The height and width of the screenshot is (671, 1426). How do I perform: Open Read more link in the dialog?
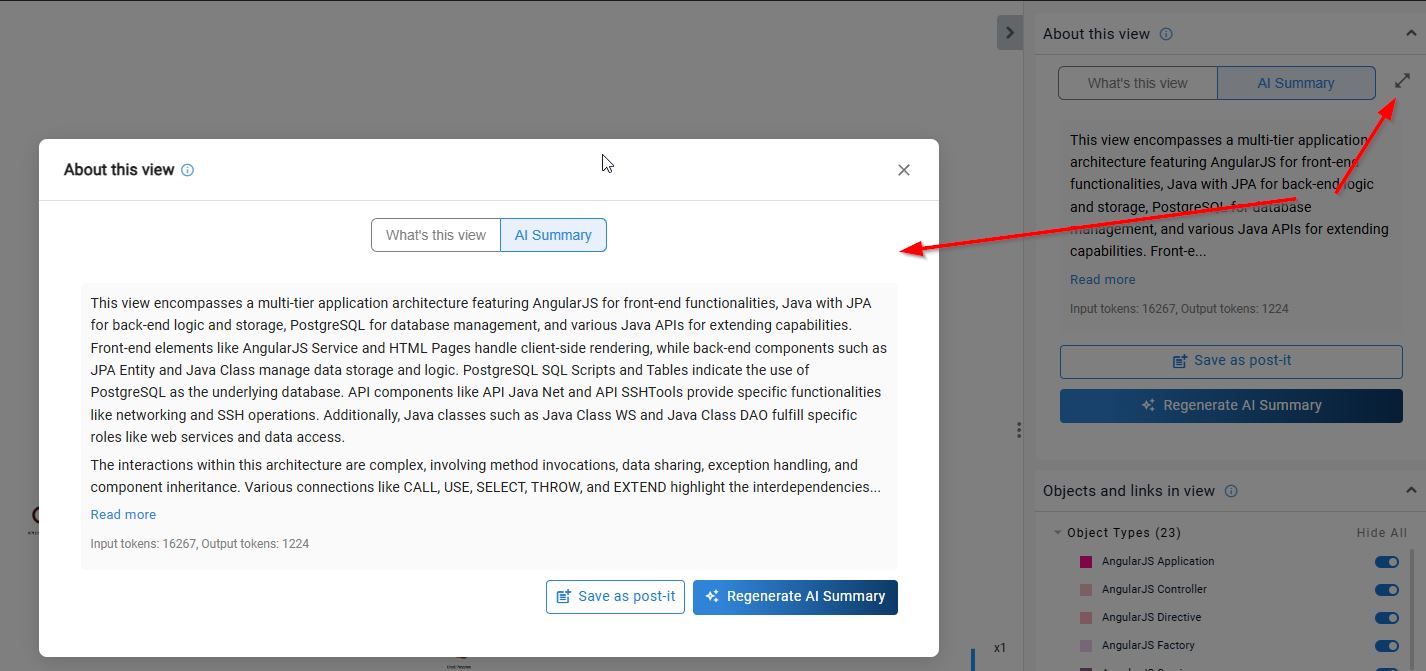click(x=123, y=514)
